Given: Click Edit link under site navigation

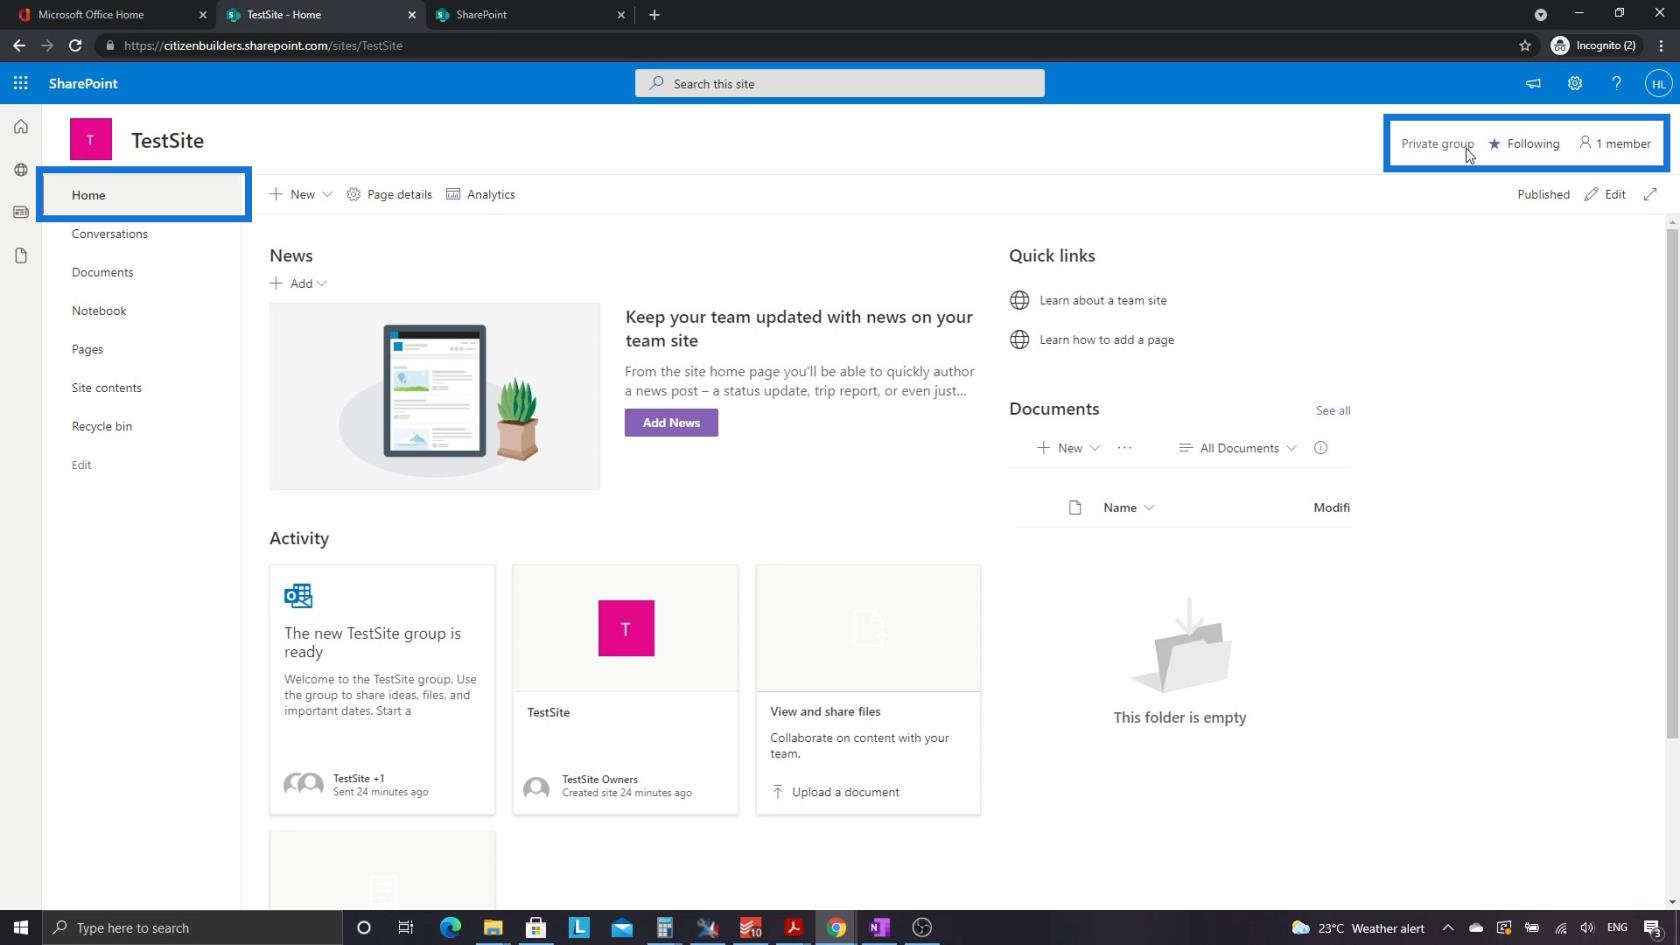Looking at the screenshot, I should point(81,465).
